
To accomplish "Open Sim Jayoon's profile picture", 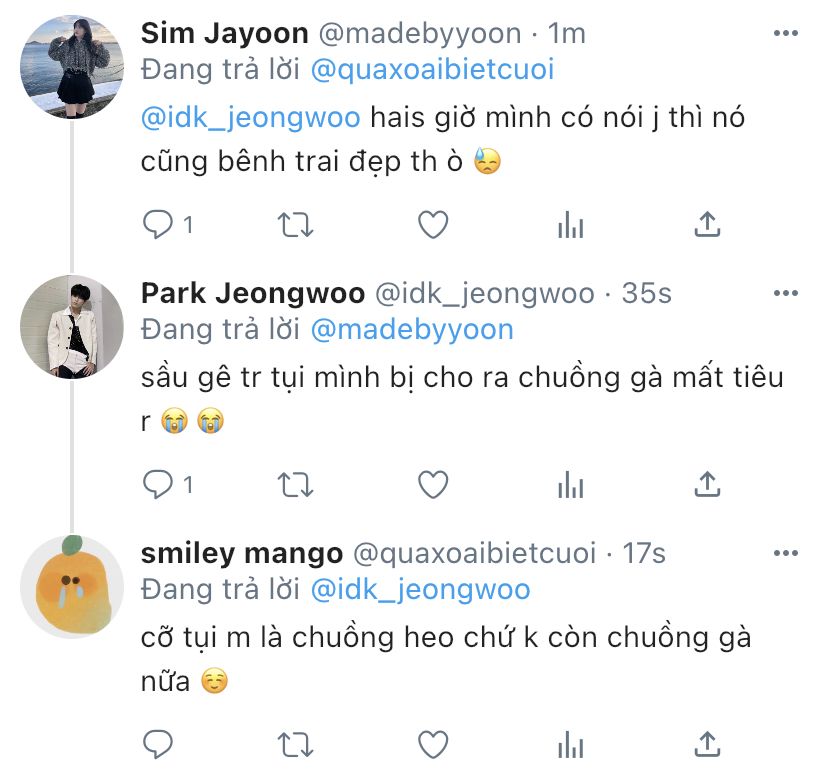I will pyautogui.click(x=71, y=67).
